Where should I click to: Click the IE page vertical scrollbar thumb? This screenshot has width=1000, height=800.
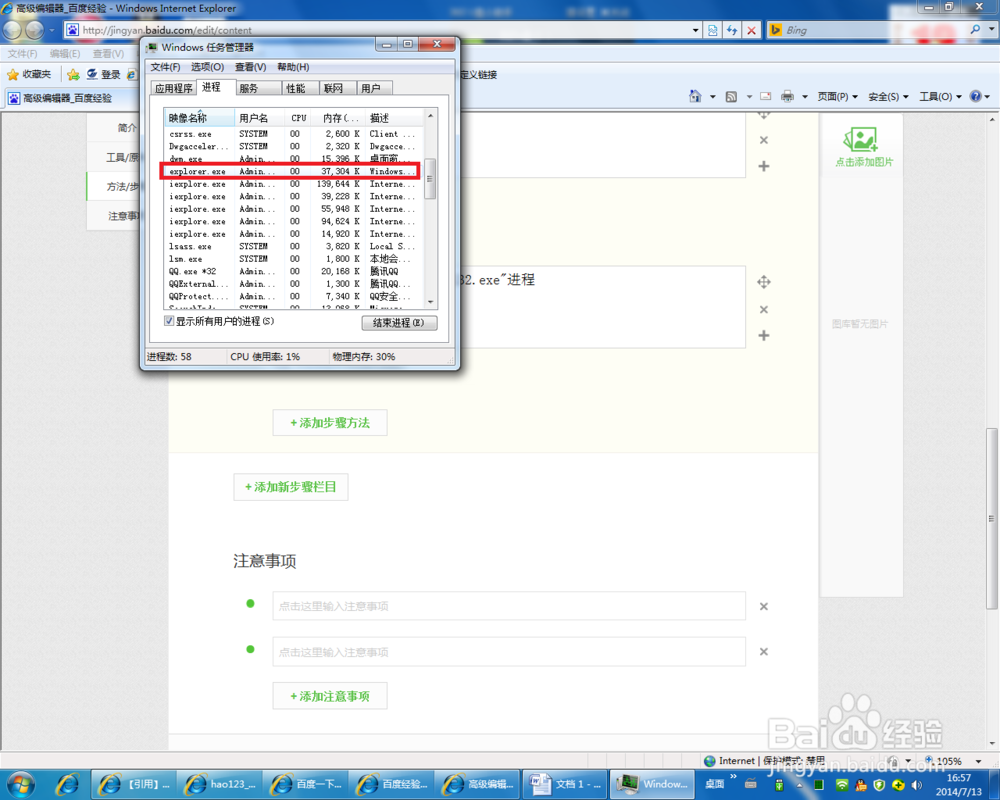992,518
